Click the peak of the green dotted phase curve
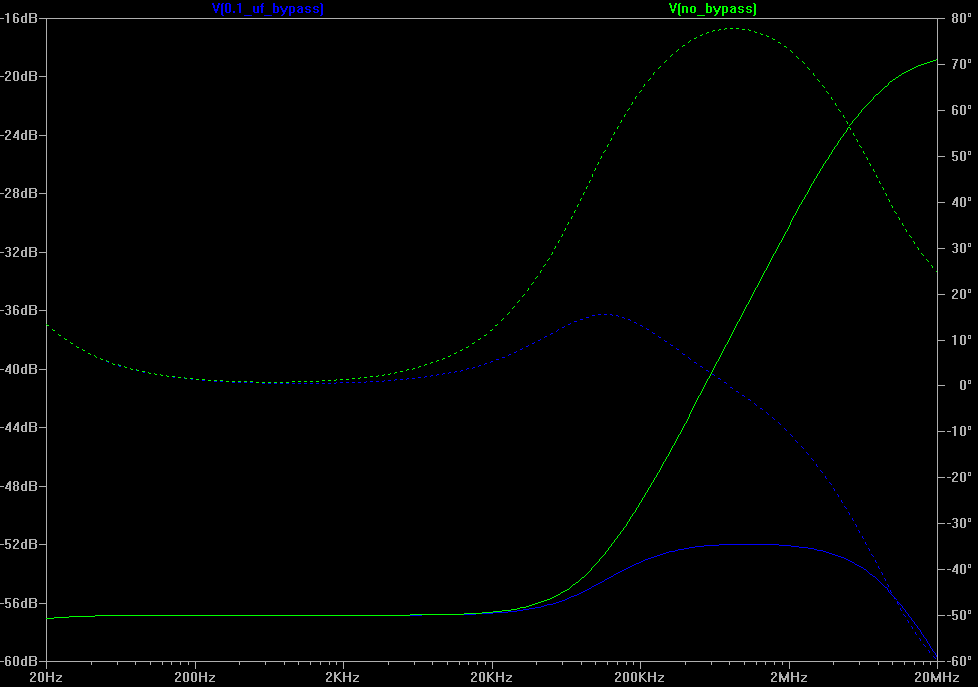This screenshot has height=687, width=978. tap(732, 29)
